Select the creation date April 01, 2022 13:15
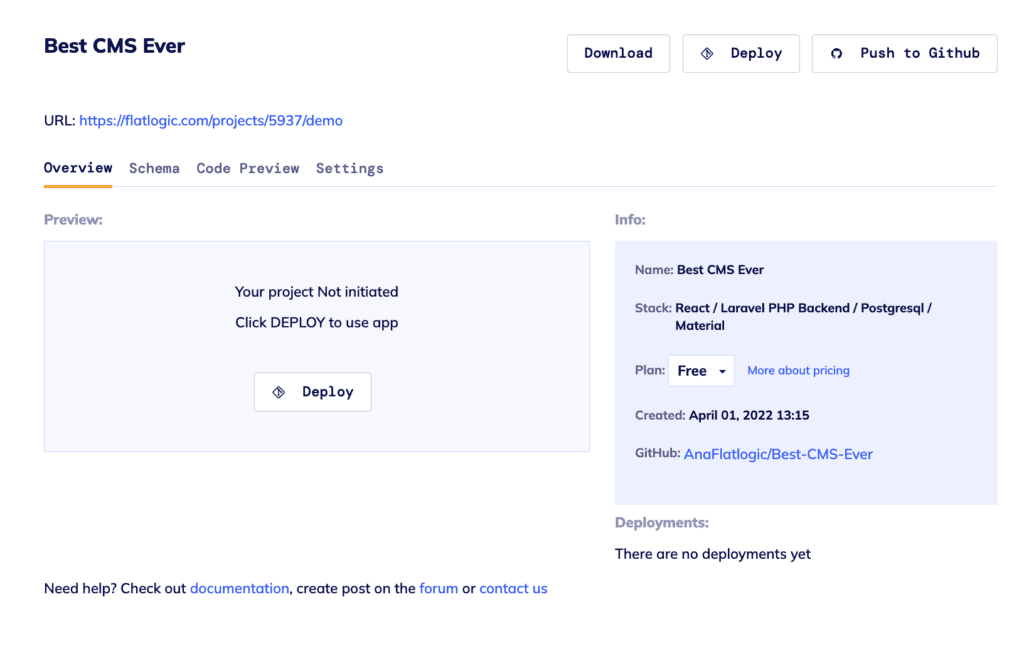 tap(749, 415)
